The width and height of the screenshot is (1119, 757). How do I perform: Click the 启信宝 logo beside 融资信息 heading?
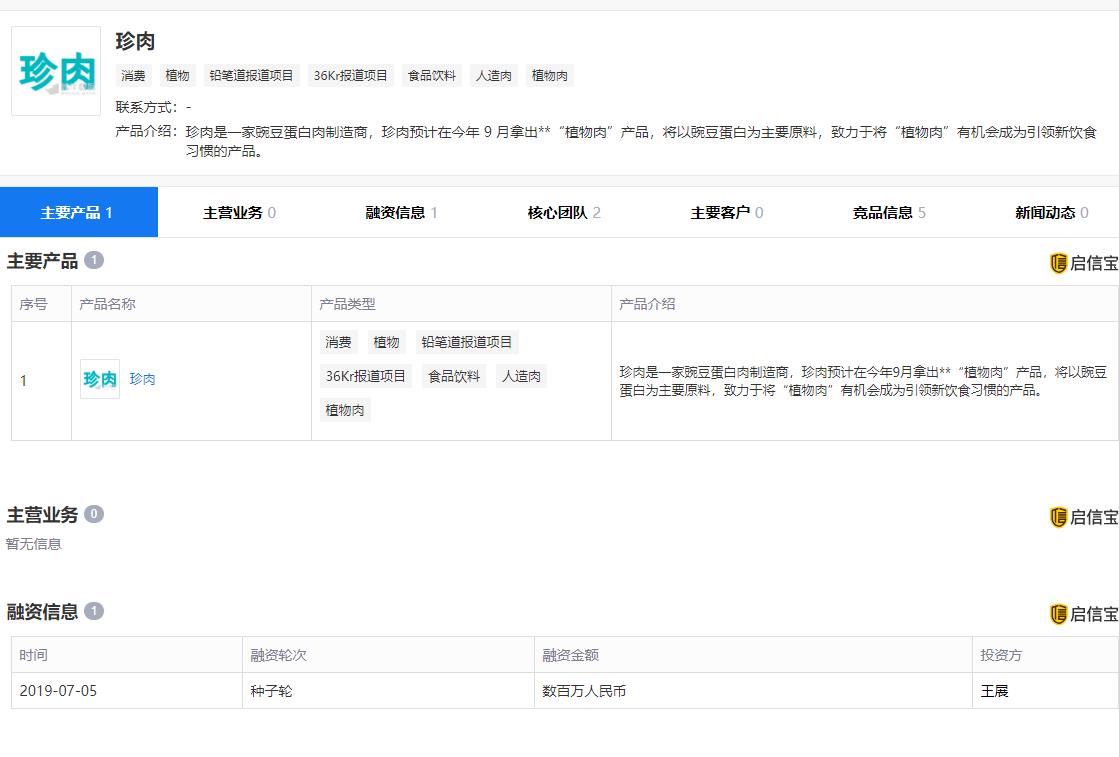point(1083,614)
